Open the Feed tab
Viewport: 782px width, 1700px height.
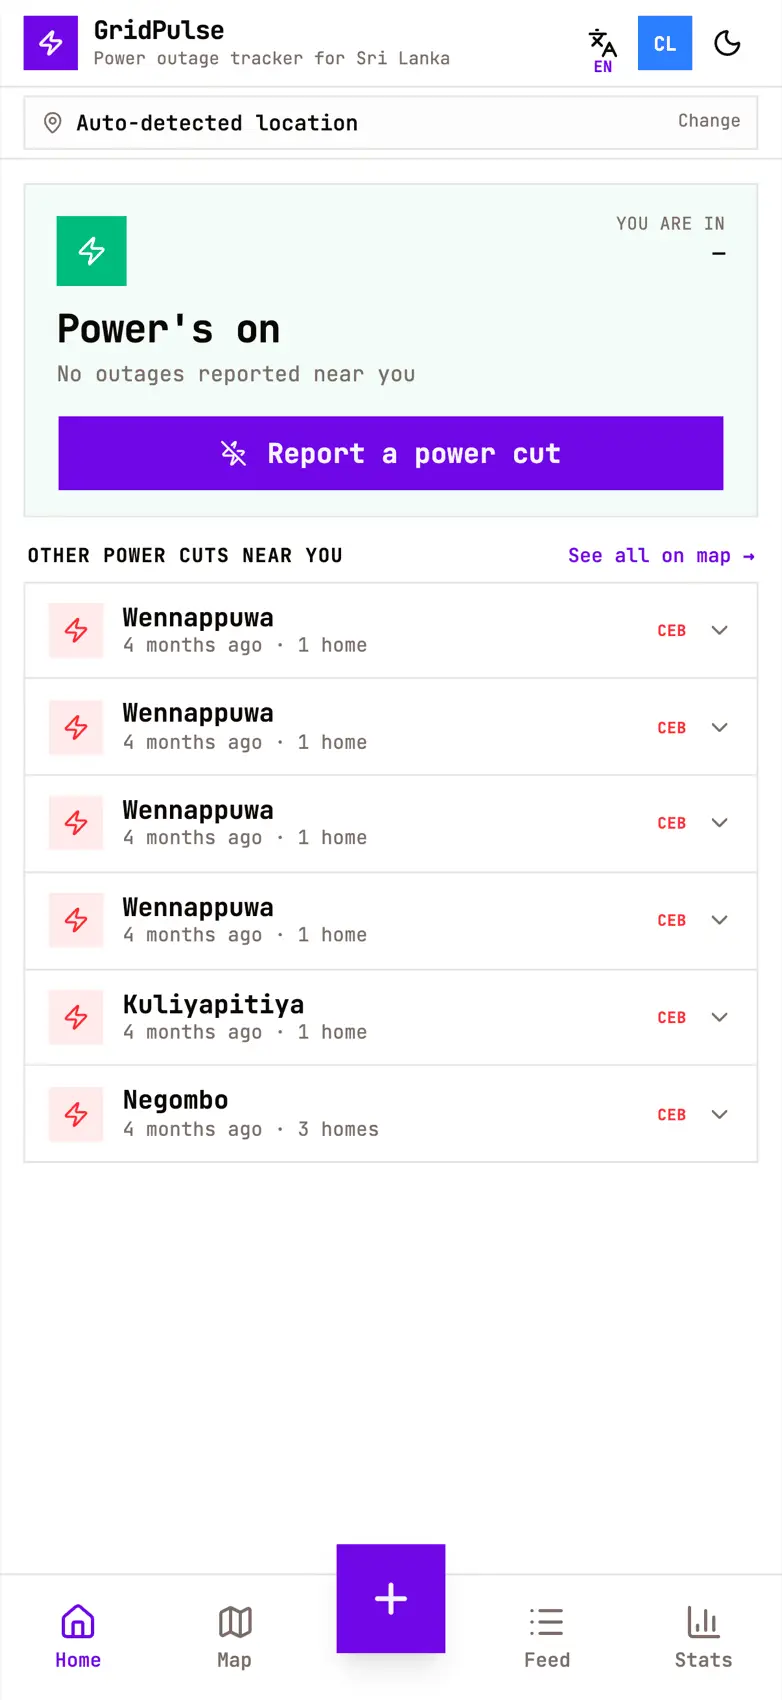547,1637
